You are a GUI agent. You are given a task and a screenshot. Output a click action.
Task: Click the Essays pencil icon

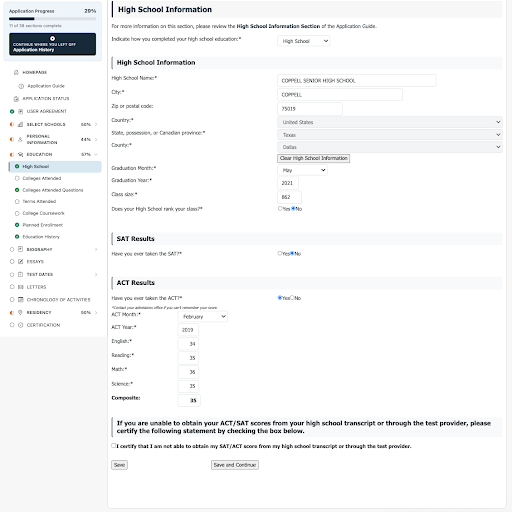[20, 262]
